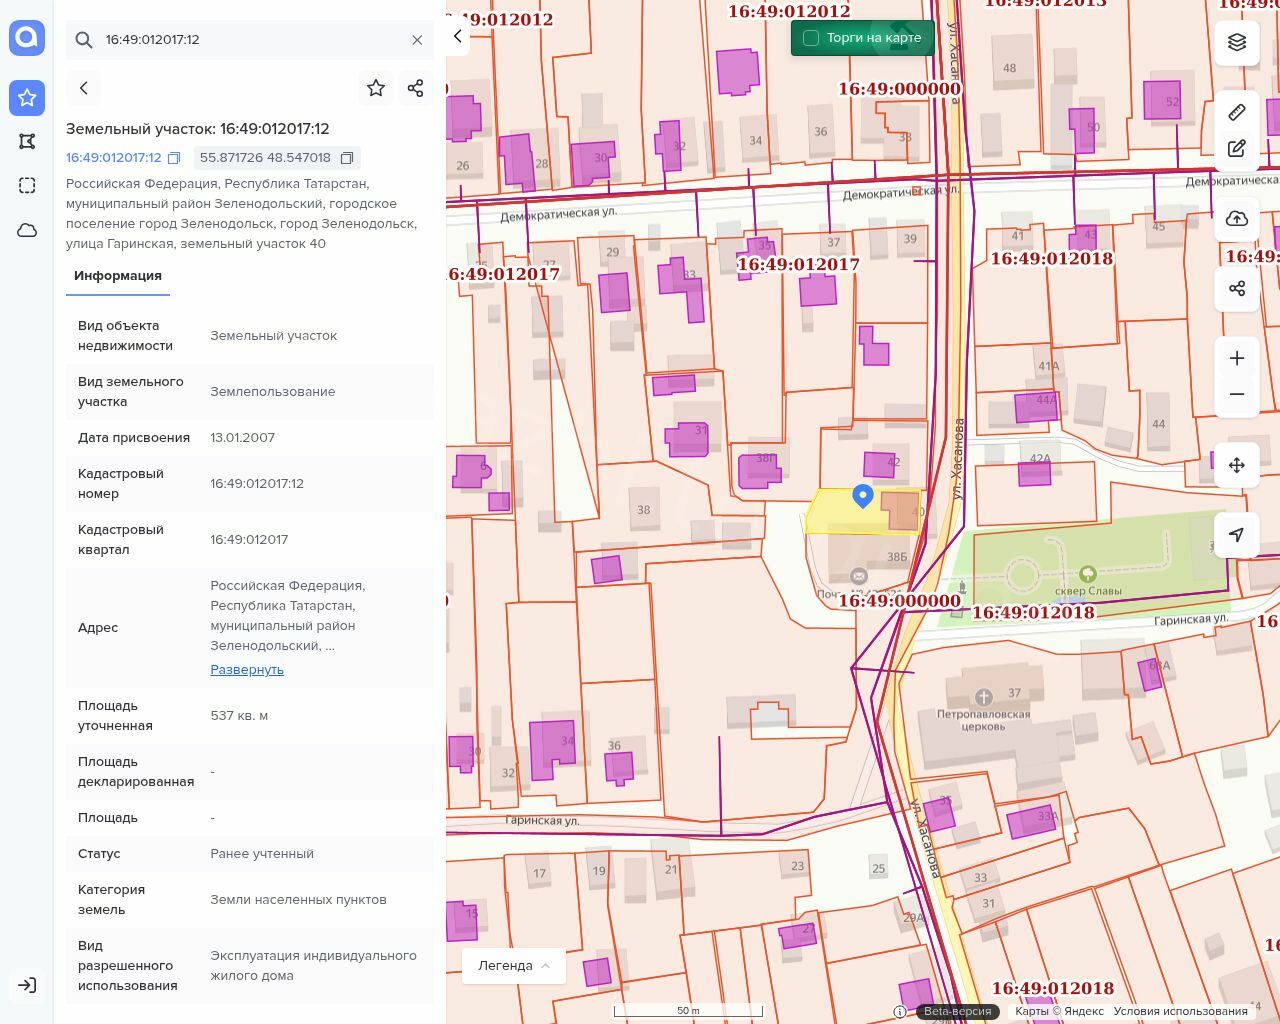Click the draw/edit pencil tool
This screenshot has width=1280, height=1024.
click(1237, 149)
